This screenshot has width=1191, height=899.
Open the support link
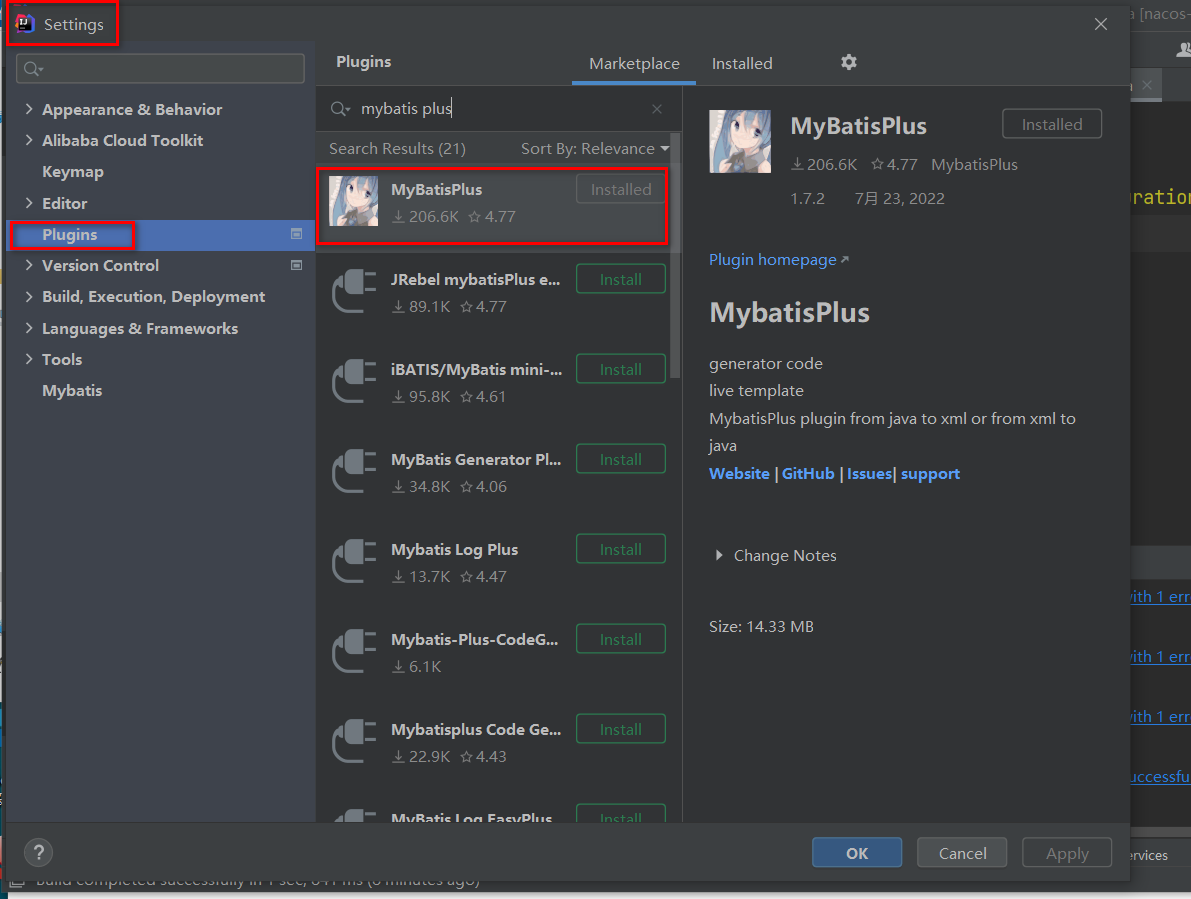tap(930, 474)
